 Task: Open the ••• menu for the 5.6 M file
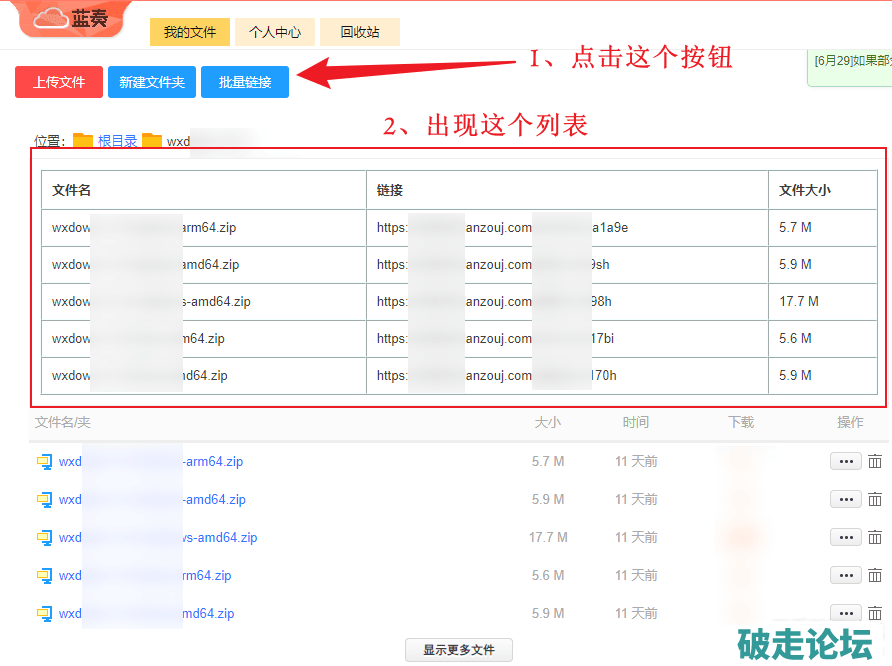[845, 576]
